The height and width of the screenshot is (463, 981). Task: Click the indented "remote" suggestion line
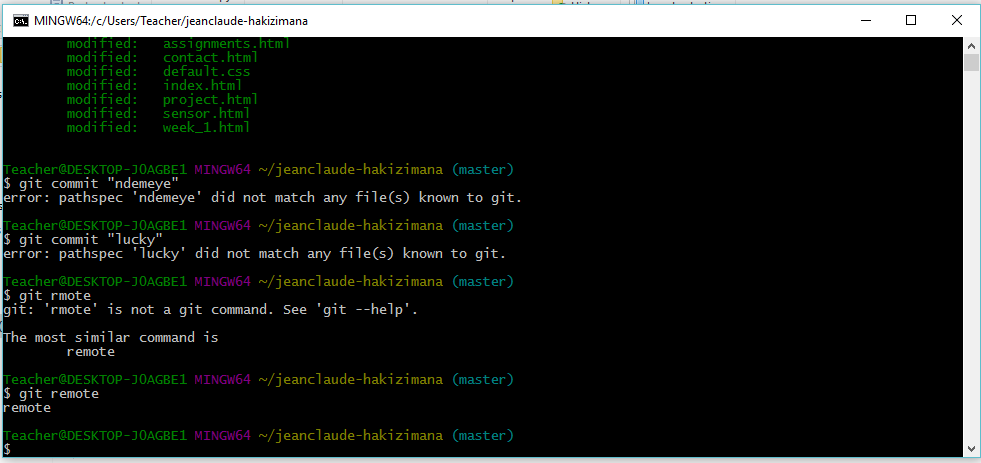click(x=91, y=352)
